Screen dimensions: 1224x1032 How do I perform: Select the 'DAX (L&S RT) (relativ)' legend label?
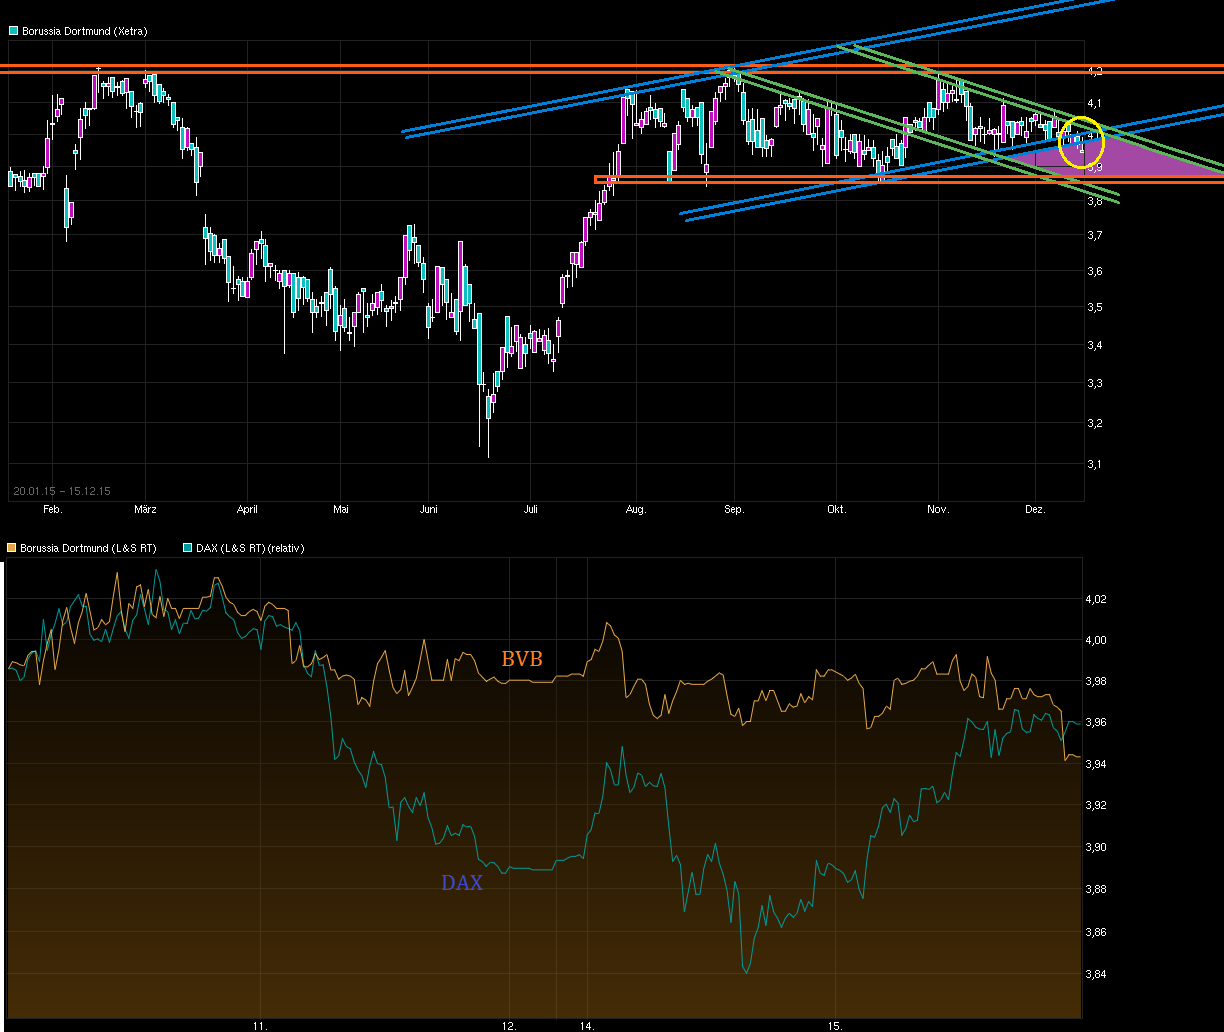250,548
